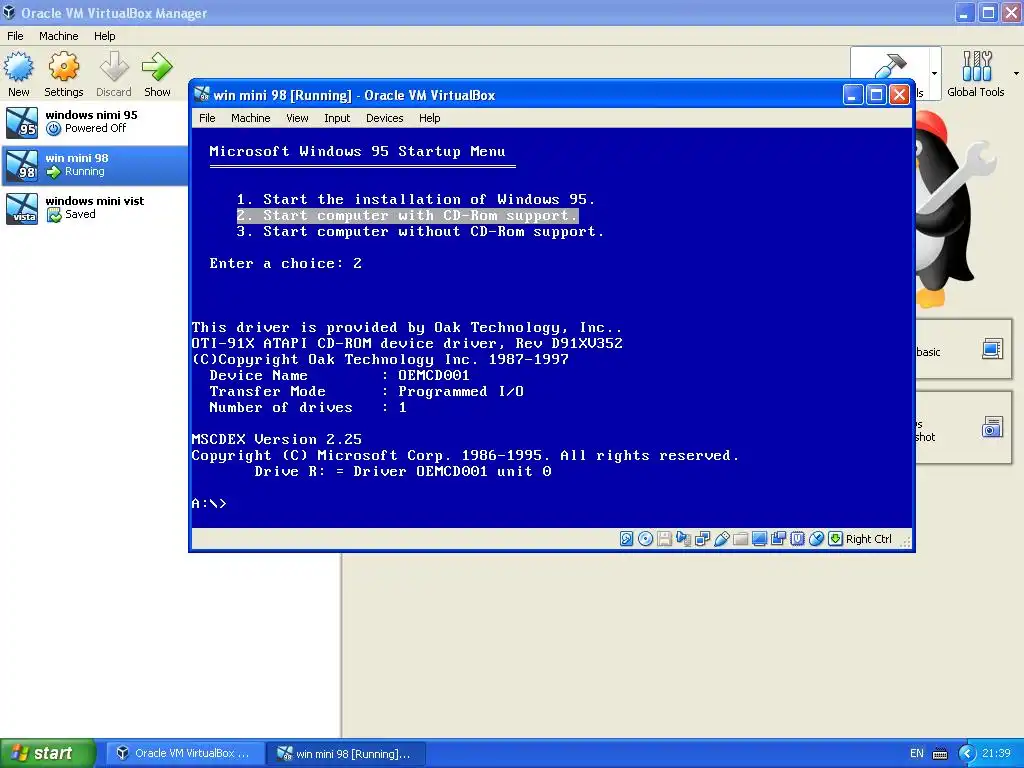Open Devices menu in VM window
The image size is (1024, 768).
(384, 118)
